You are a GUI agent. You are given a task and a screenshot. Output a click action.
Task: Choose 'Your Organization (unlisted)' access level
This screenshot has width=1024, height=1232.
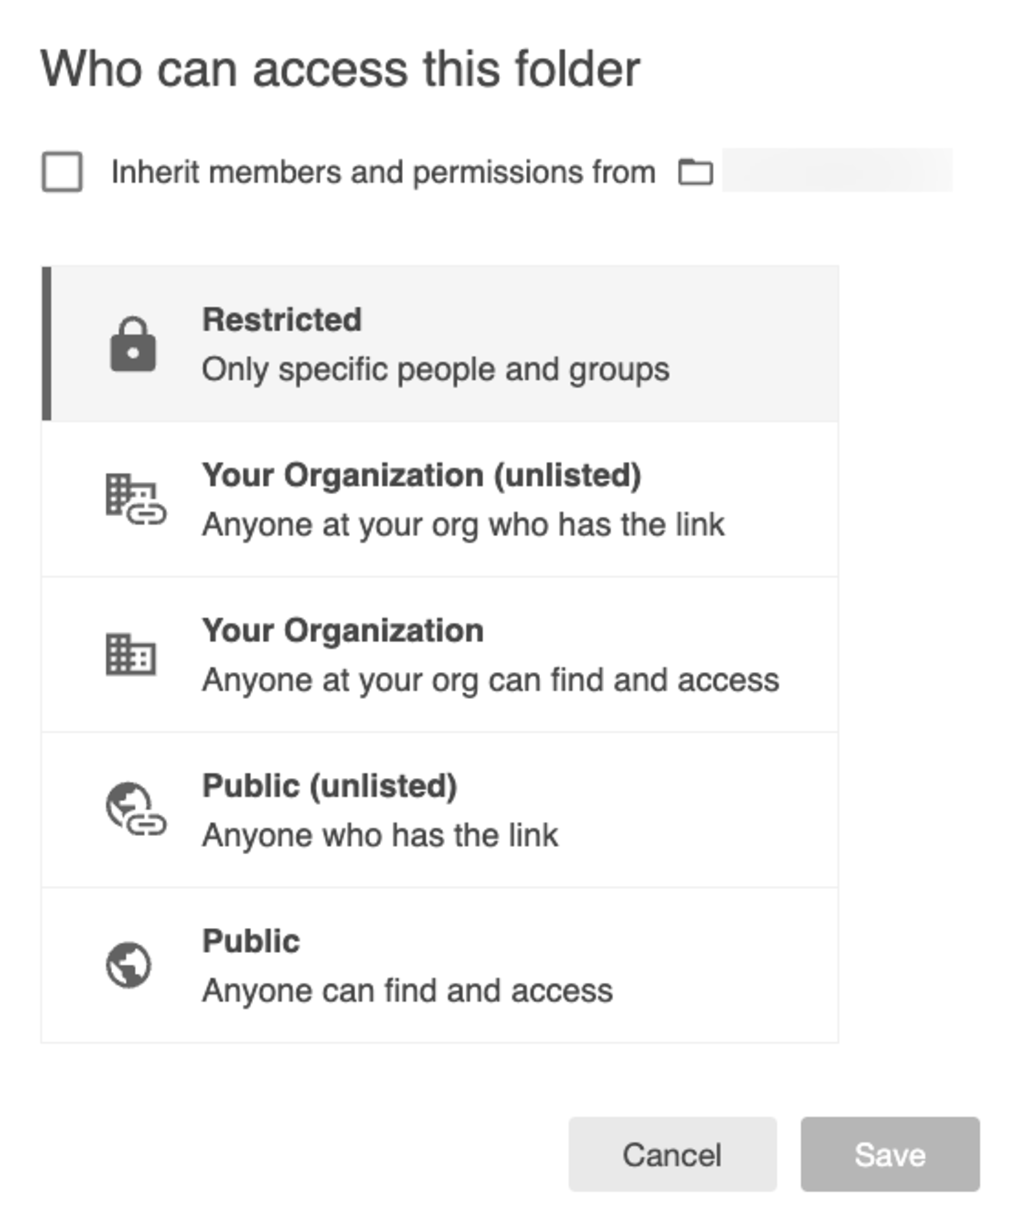point(440,499)
